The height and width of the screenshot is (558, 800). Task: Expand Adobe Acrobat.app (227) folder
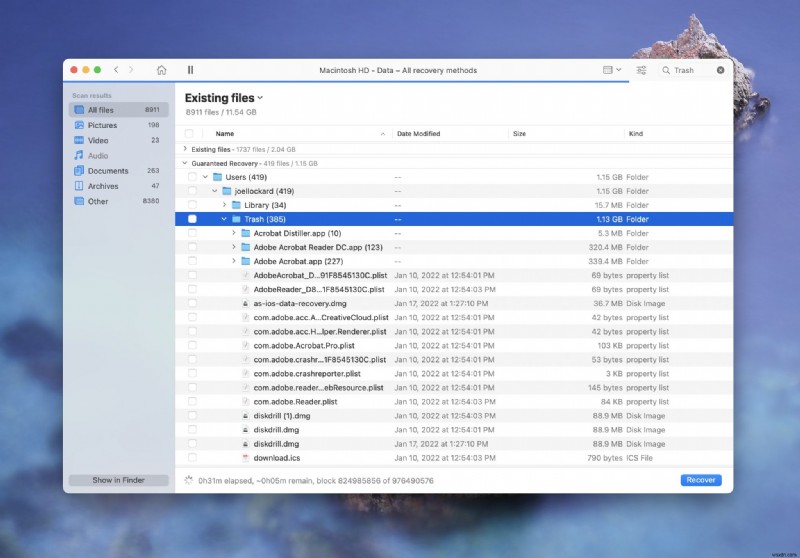pyautogui.click(x=234, y=261)
